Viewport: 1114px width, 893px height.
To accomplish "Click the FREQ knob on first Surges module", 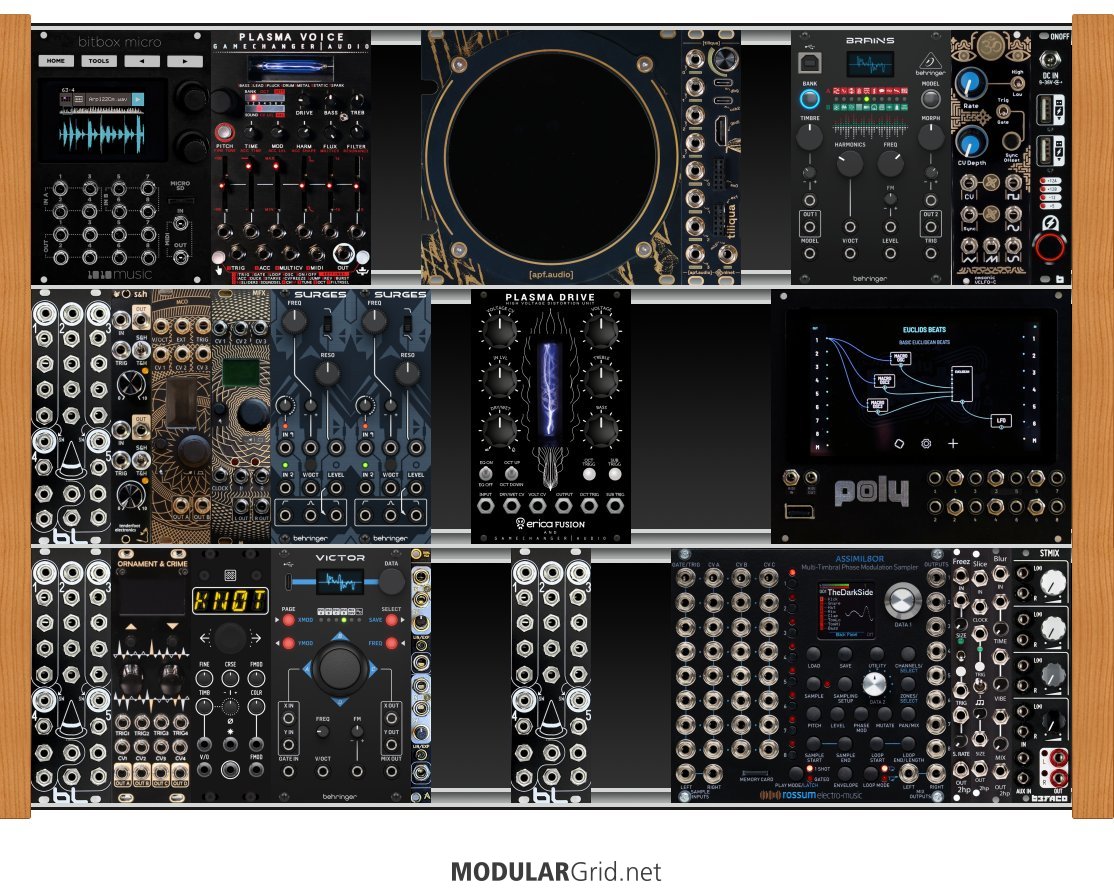I will coord(295,322).
